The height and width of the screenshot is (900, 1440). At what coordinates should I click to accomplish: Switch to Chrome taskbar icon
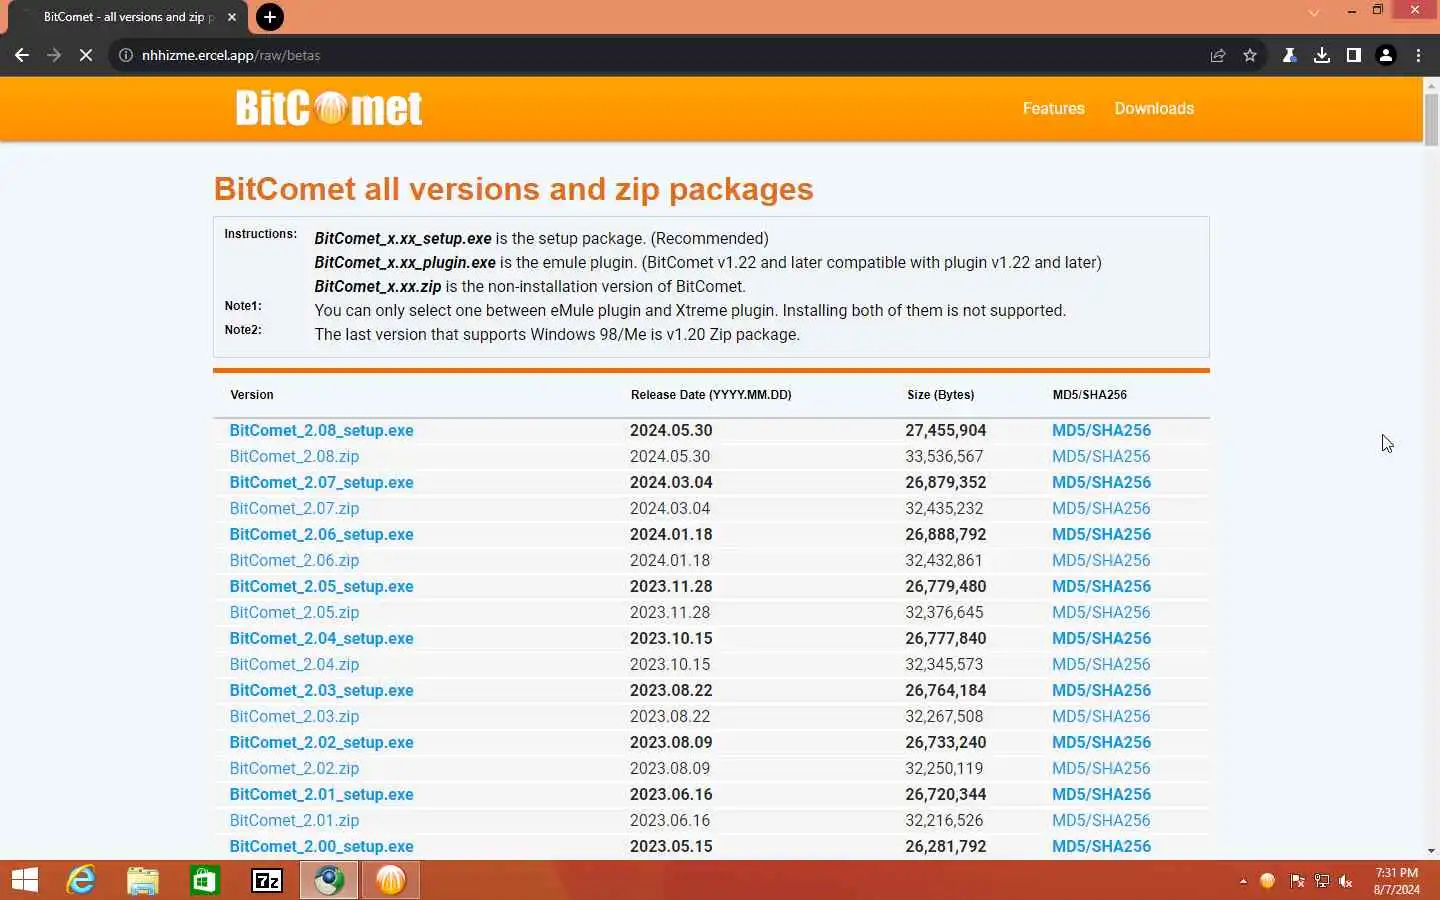coord(329,880)
